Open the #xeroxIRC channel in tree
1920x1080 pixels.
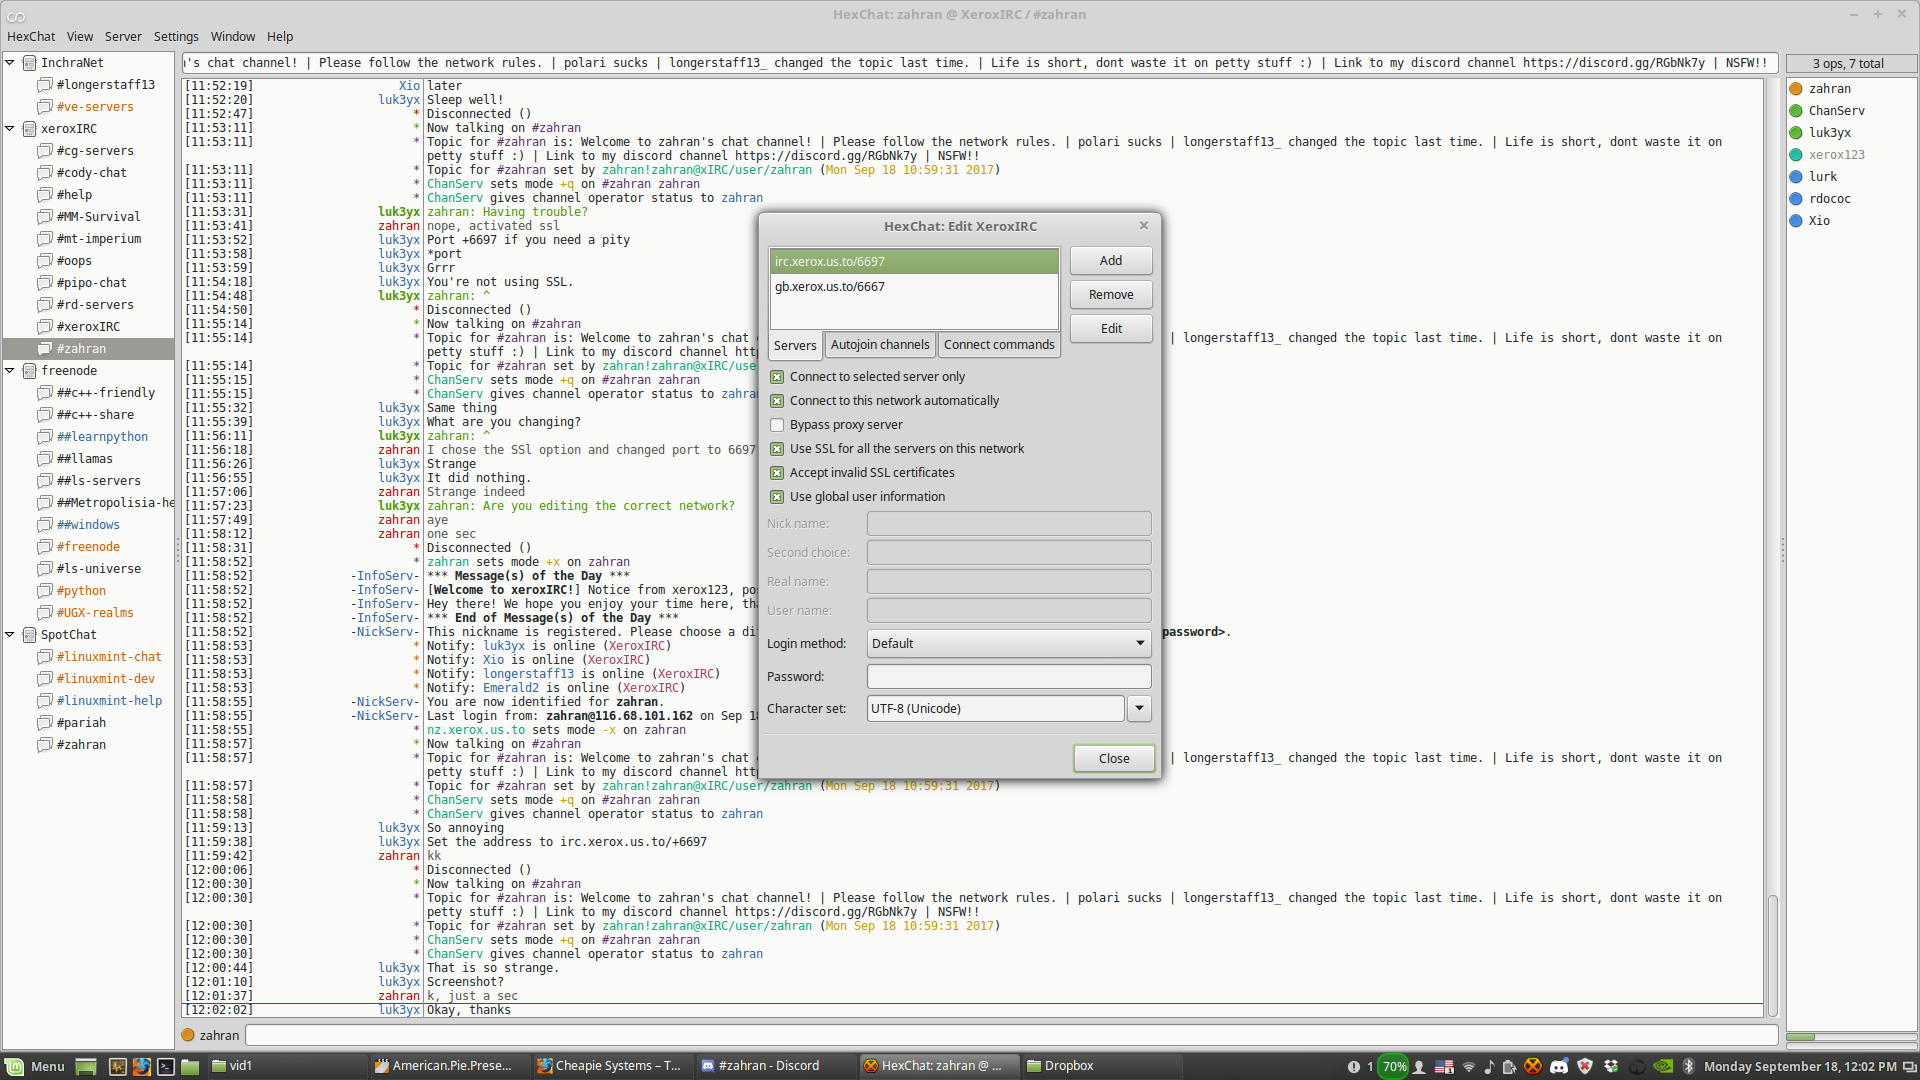(88, 327)
